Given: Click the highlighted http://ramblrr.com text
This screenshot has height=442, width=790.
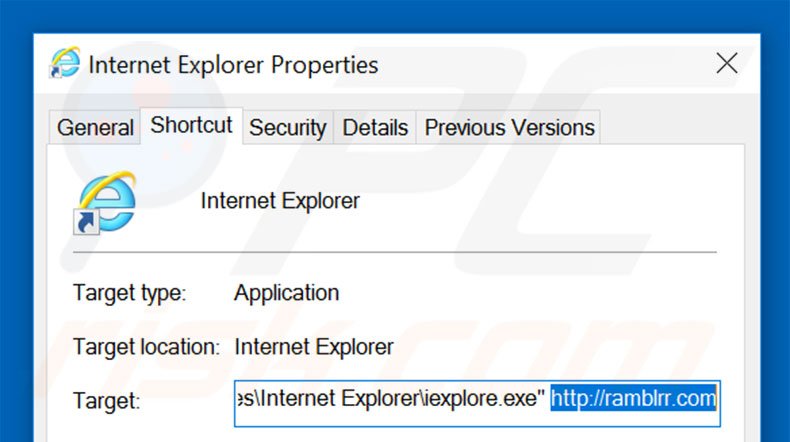Looking at the screenshot, I should click(634, 400).
